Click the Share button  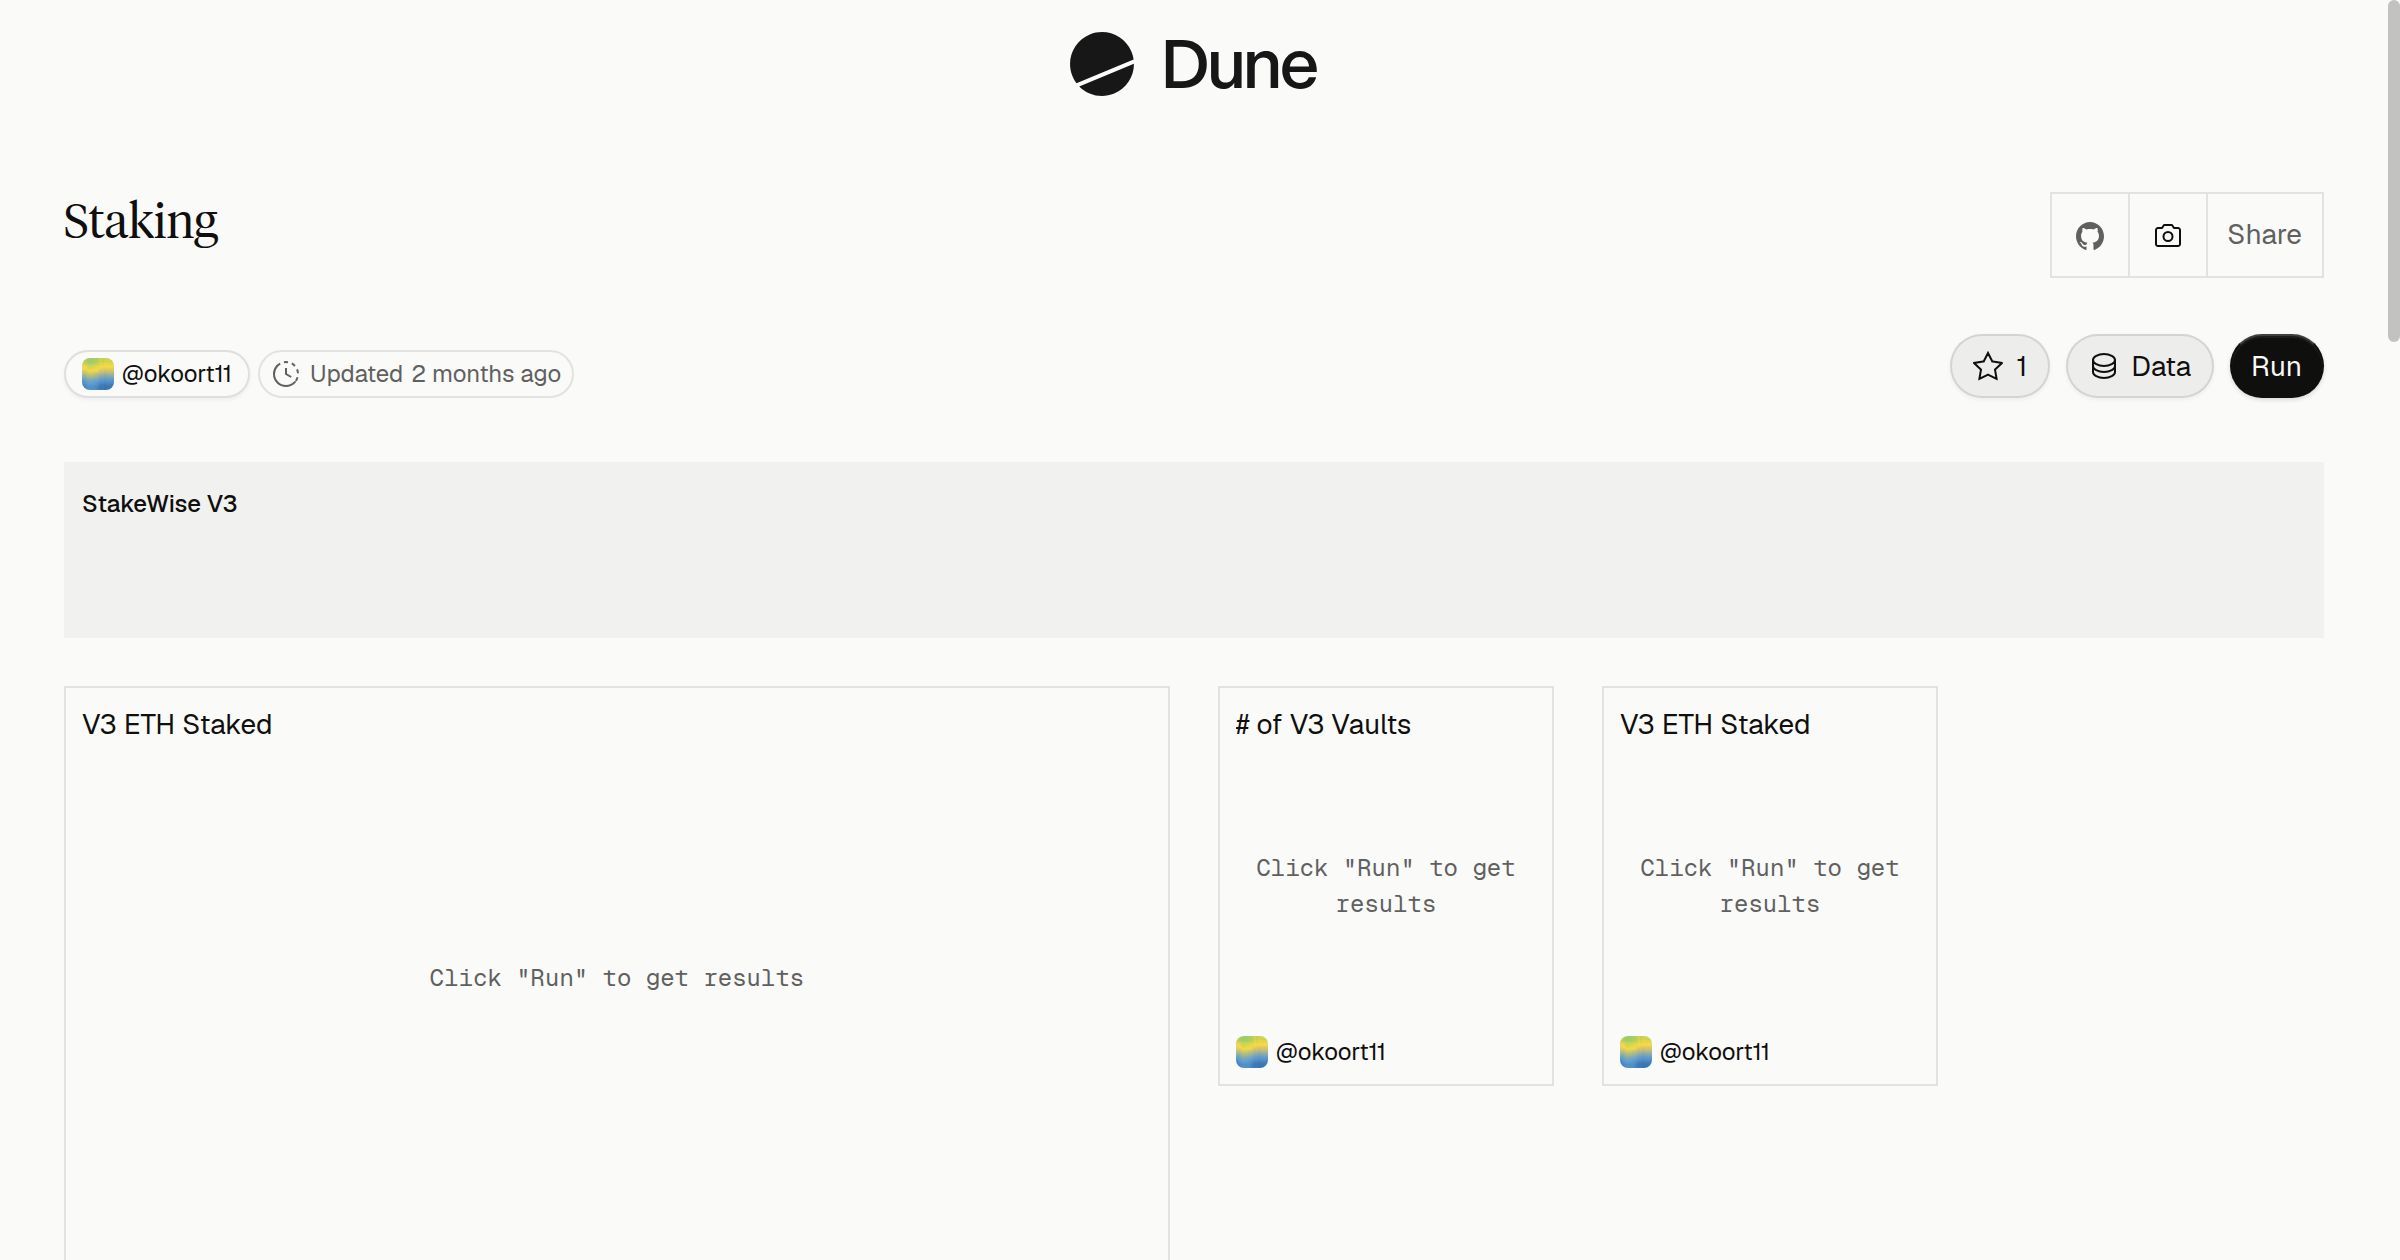coord(2264,235)
